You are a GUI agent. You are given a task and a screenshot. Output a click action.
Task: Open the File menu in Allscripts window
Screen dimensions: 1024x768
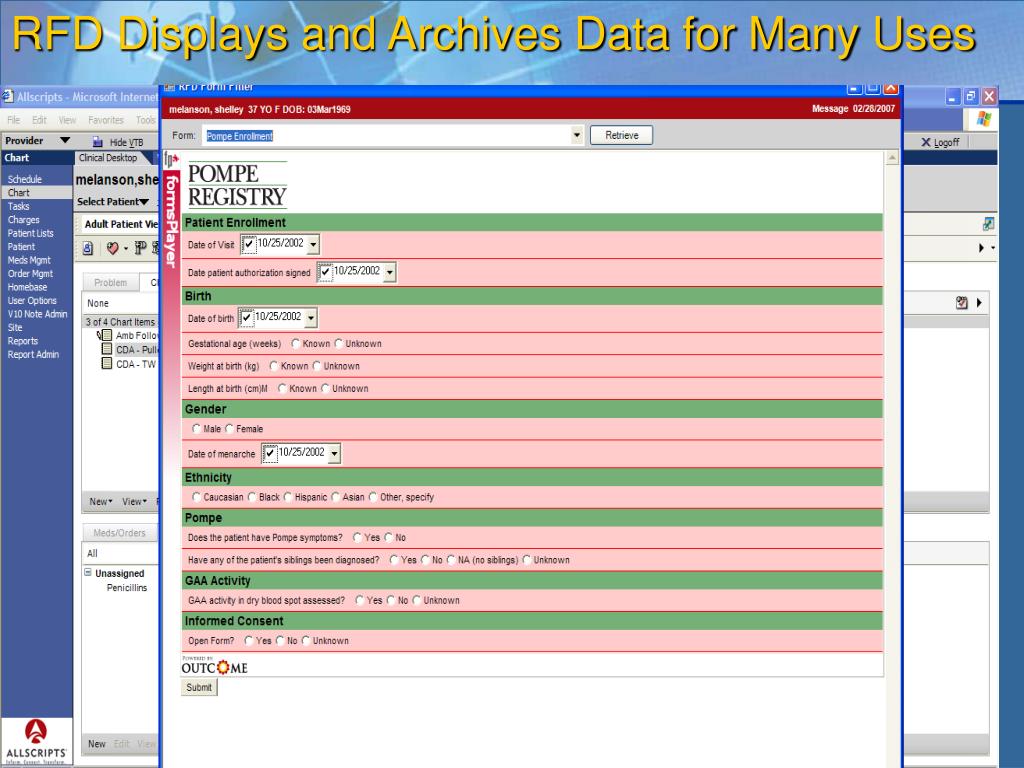pyautogui.click(x=14, y=120)
